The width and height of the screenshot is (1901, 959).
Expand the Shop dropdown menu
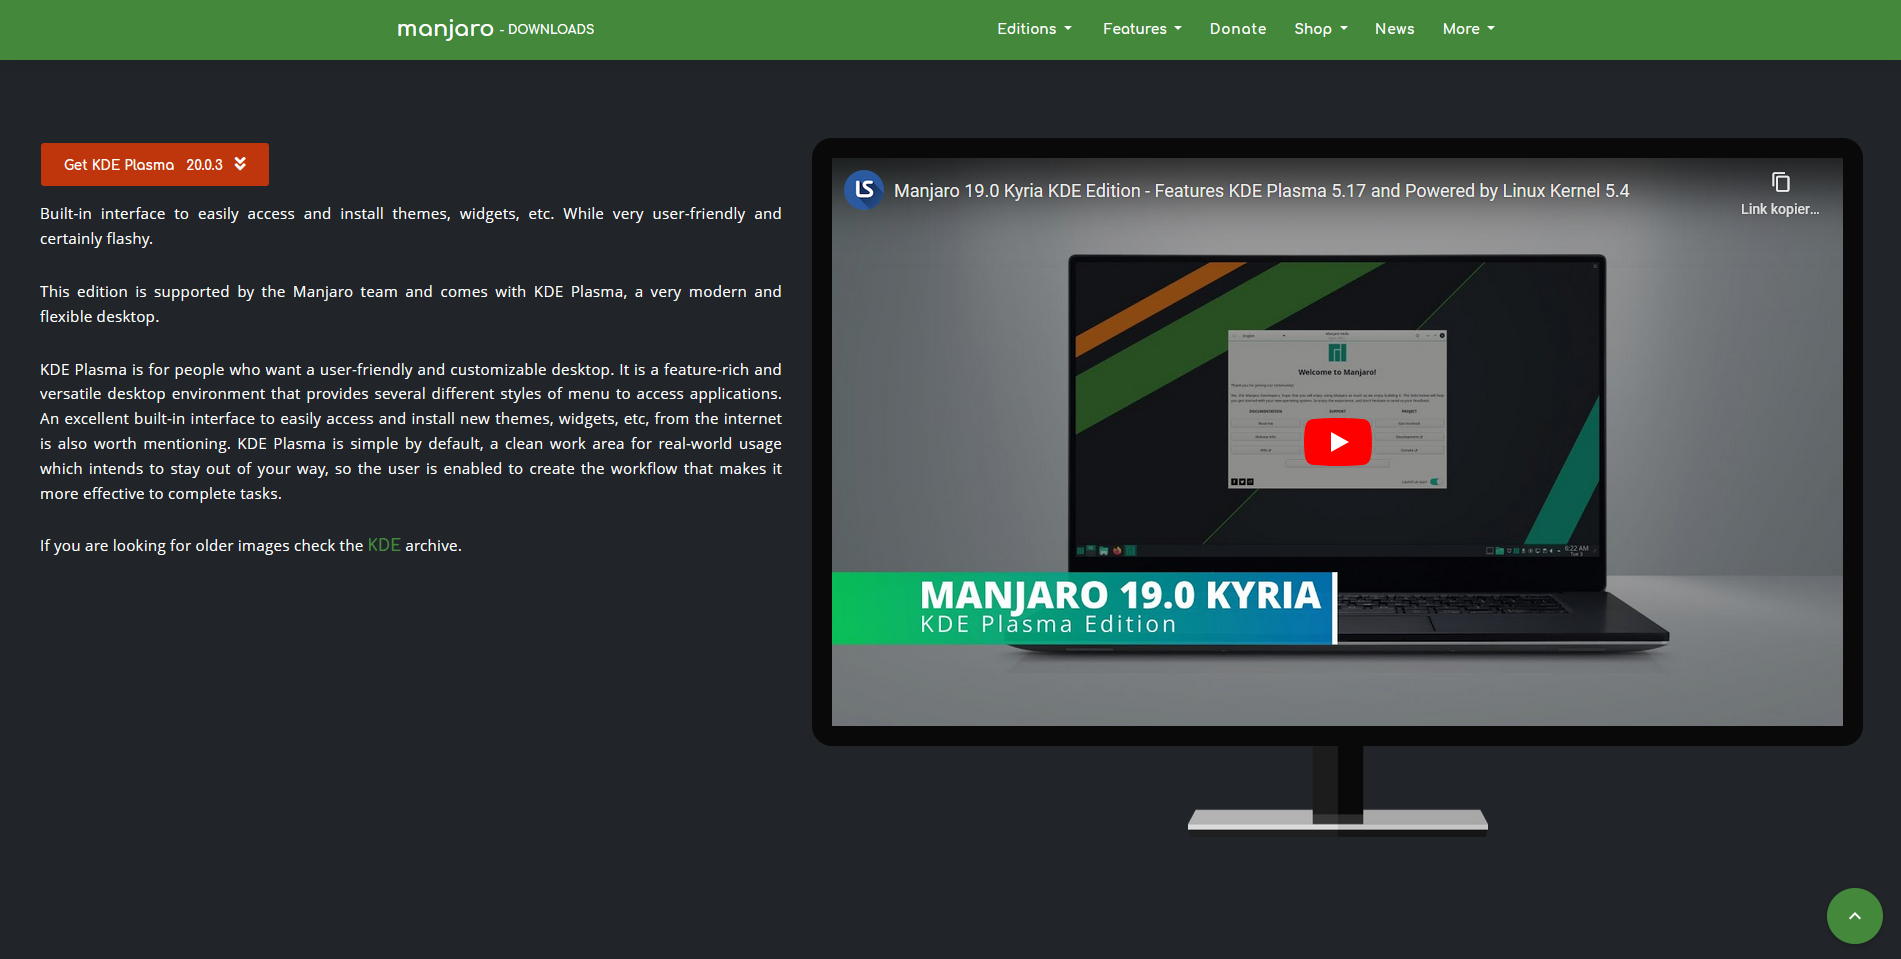pyautogui.click(x=1320, y=29)
